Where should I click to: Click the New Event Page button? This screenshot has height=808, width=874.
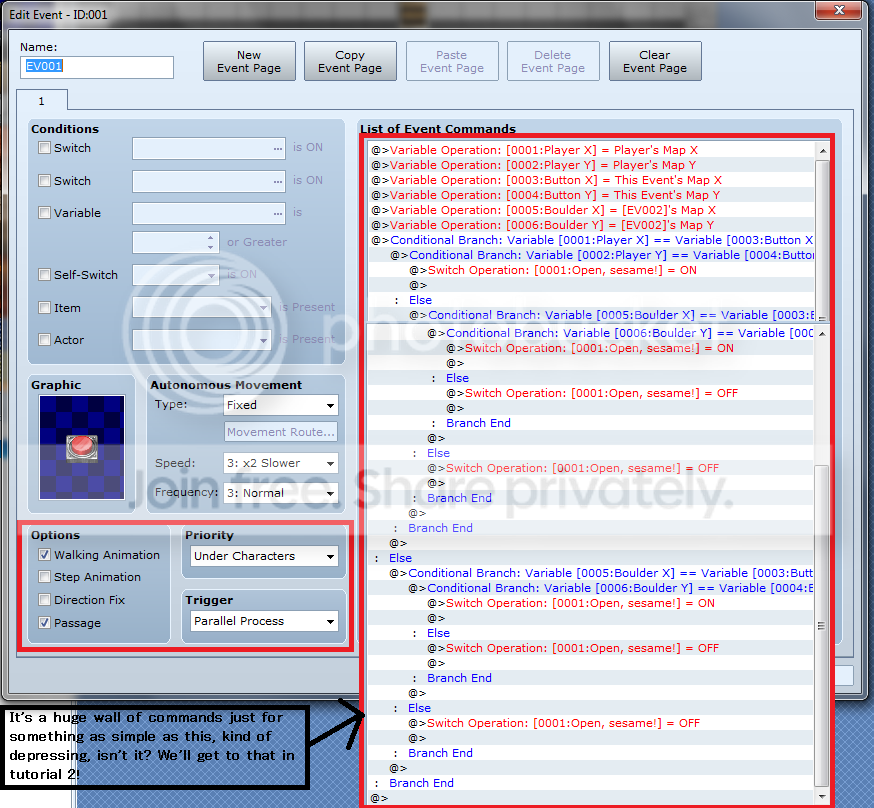click(x=249, y=61)
